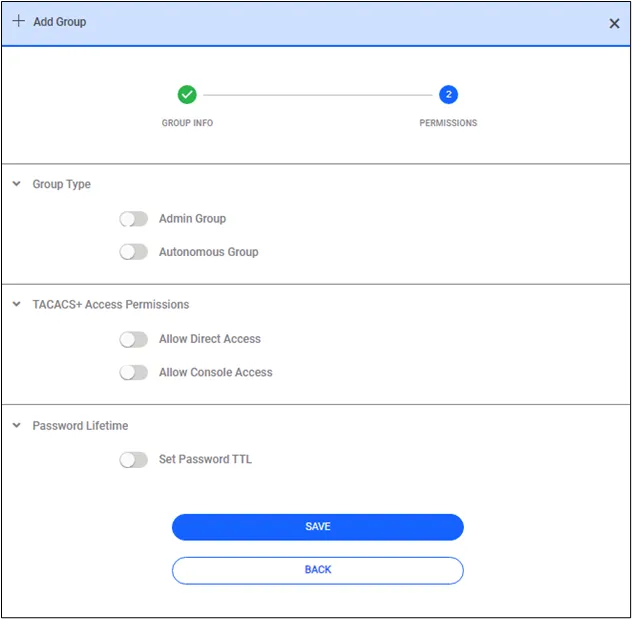The height and width of the screenshot is (619, 632).
Task: Click the Add Group title text
Action: click(60, 22)
